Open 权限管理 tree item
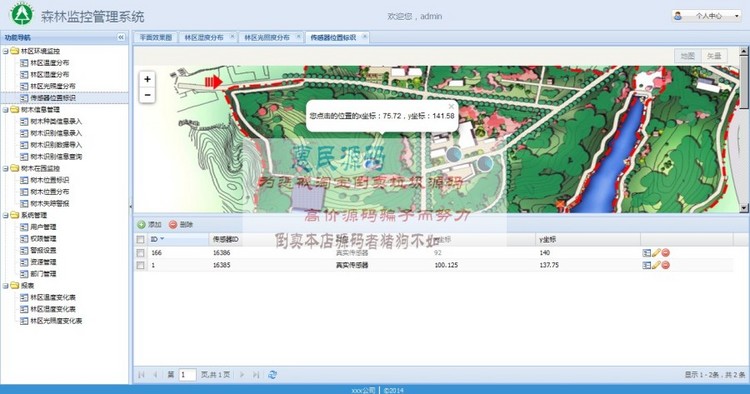Image resolution: width=750 pixels, height=394 pixels. click(x=43, y=239)
